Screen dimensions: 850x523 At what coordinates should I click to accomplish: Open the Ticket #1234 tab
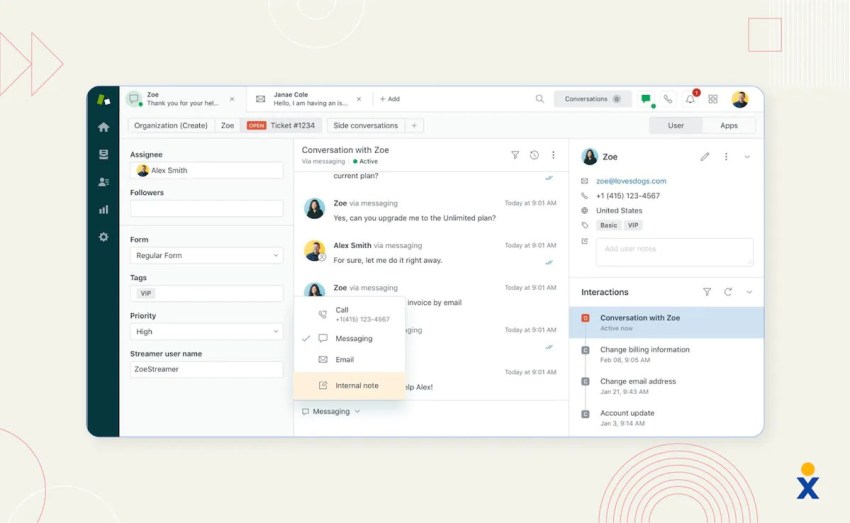click(281, 126)
